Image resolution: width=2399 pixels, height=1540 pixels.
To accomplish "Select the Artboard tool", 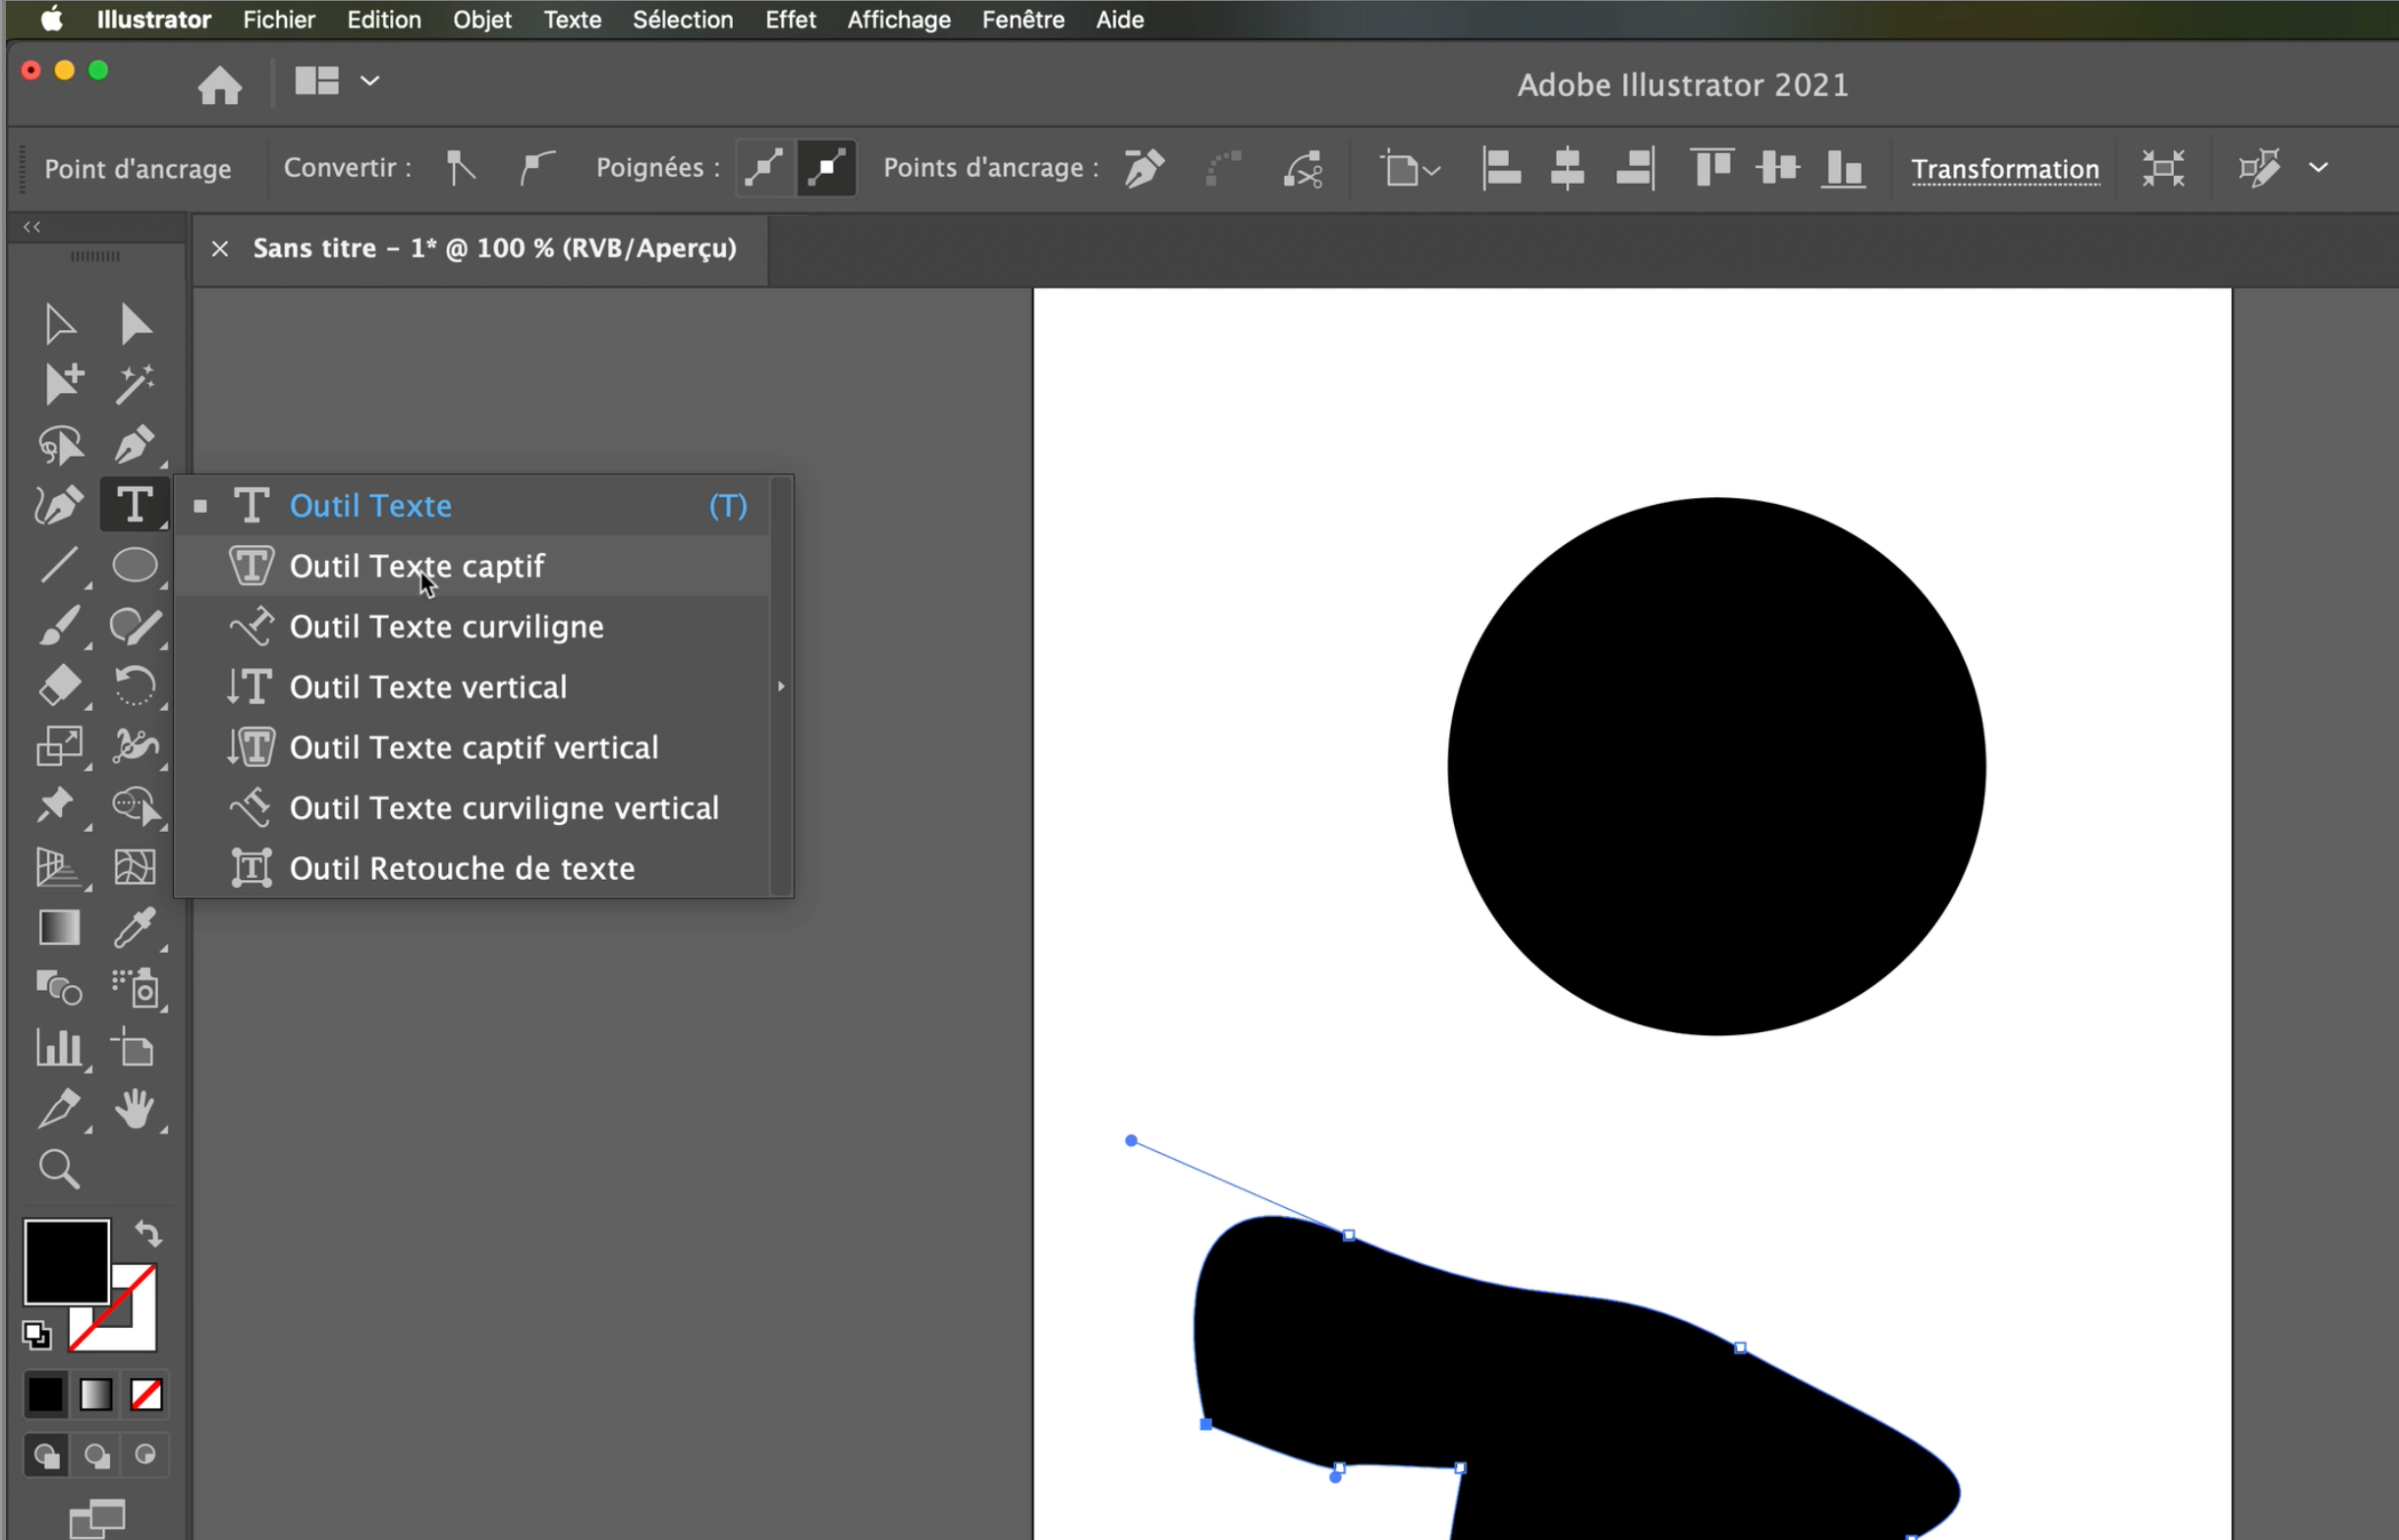I will click(133, 1048).
